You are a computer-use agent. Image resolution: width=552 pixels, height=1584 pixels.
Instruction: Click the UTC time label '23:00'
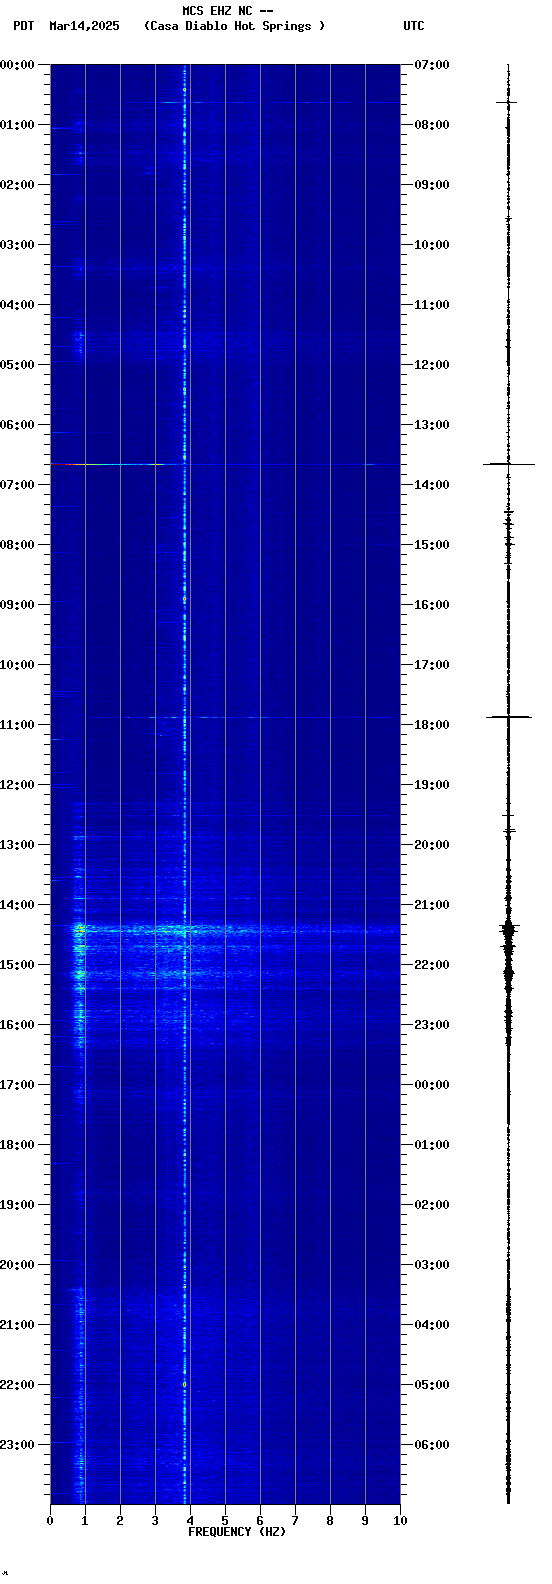point(432,1025)
